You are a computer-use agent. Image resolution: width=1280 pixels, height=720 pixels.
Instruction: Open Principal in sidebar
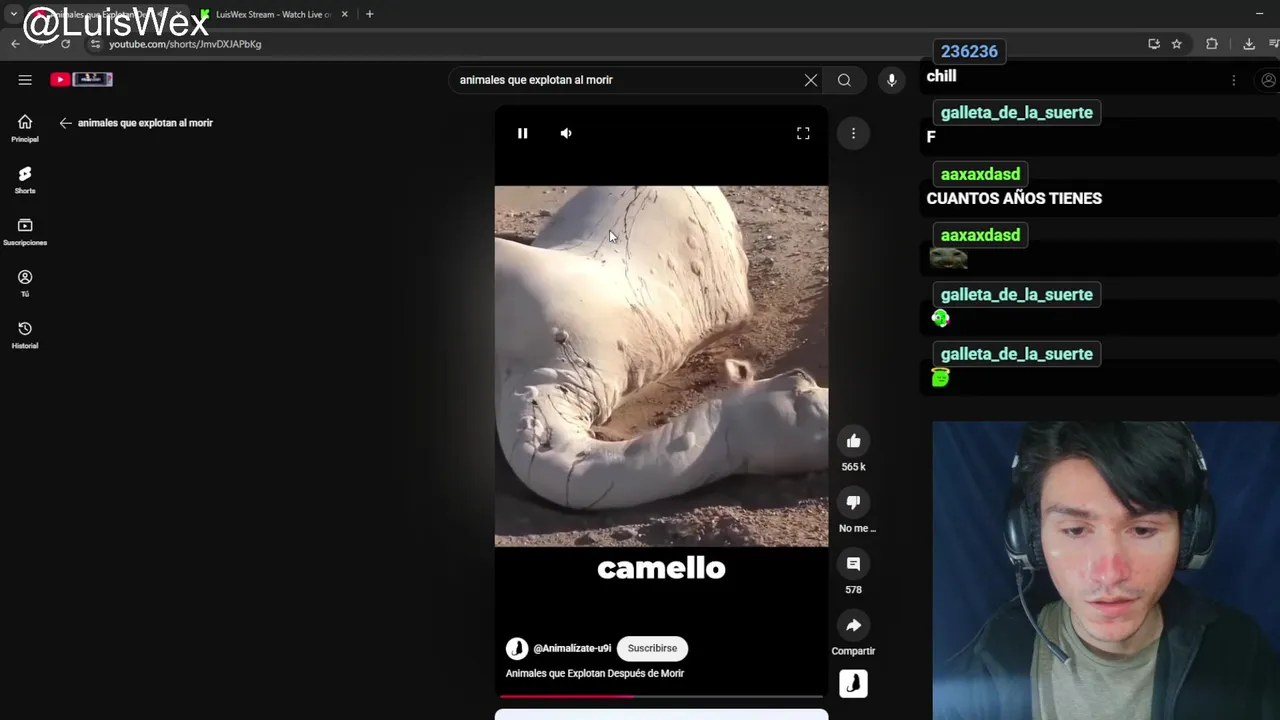coord(25,128)
